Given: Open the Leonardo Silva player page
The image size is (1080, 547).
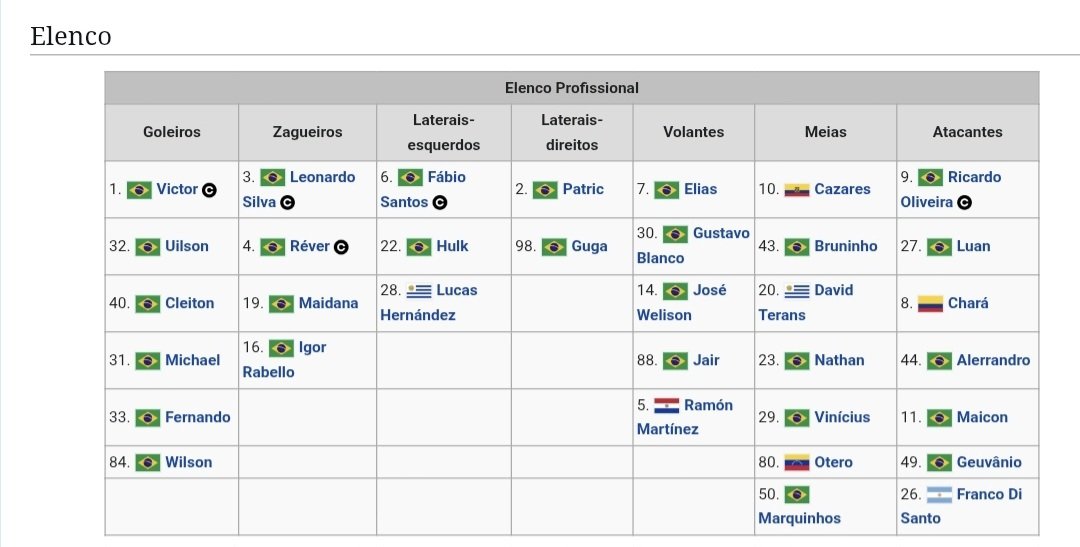Looking at the screenshot, I should pyautogui.click(x=299, y=189).
